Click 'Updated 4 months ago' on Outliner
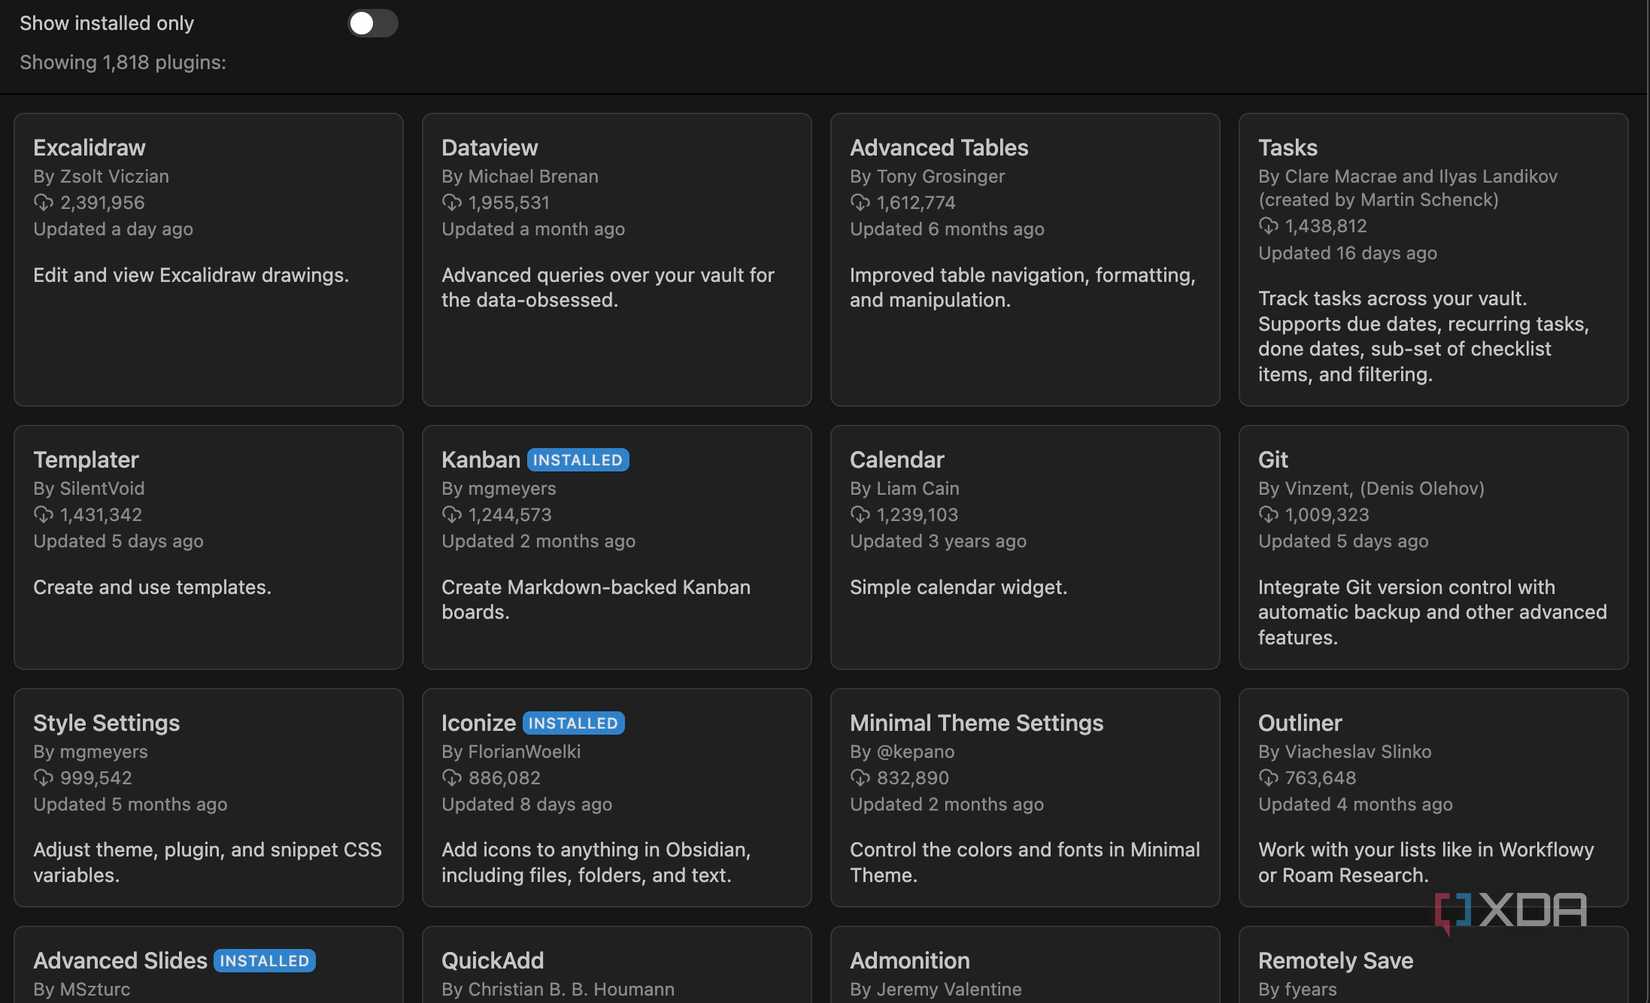 [1355, 804]
